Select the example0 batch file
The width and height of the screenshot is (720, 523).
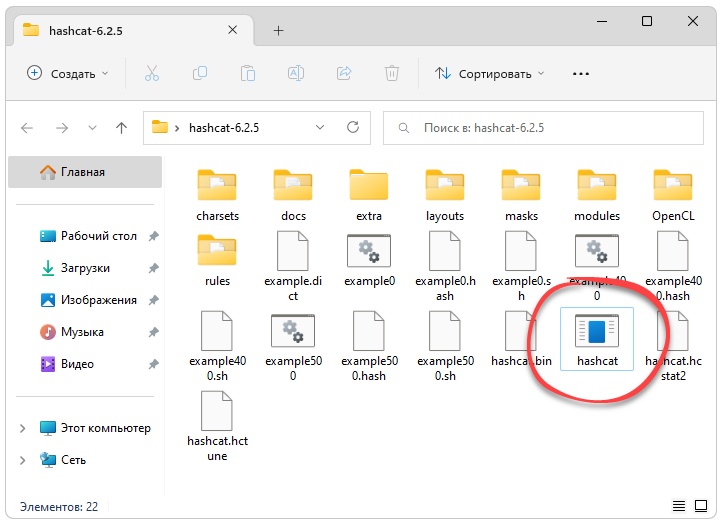click(369, 260)
